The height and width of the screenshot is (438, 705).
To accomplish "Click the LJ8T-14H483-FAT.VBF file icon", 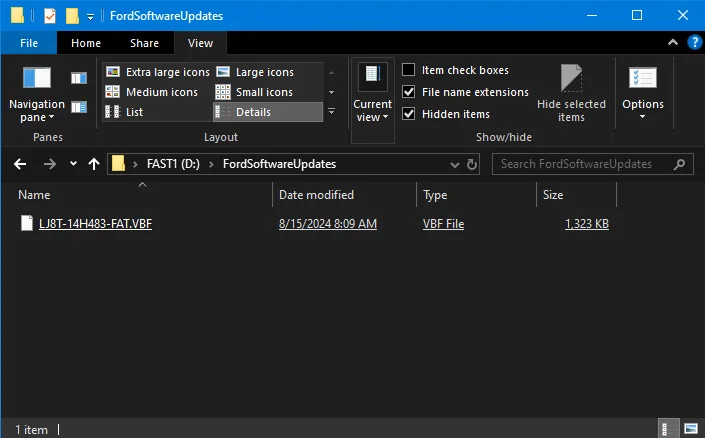I will [x=27, y=223].
